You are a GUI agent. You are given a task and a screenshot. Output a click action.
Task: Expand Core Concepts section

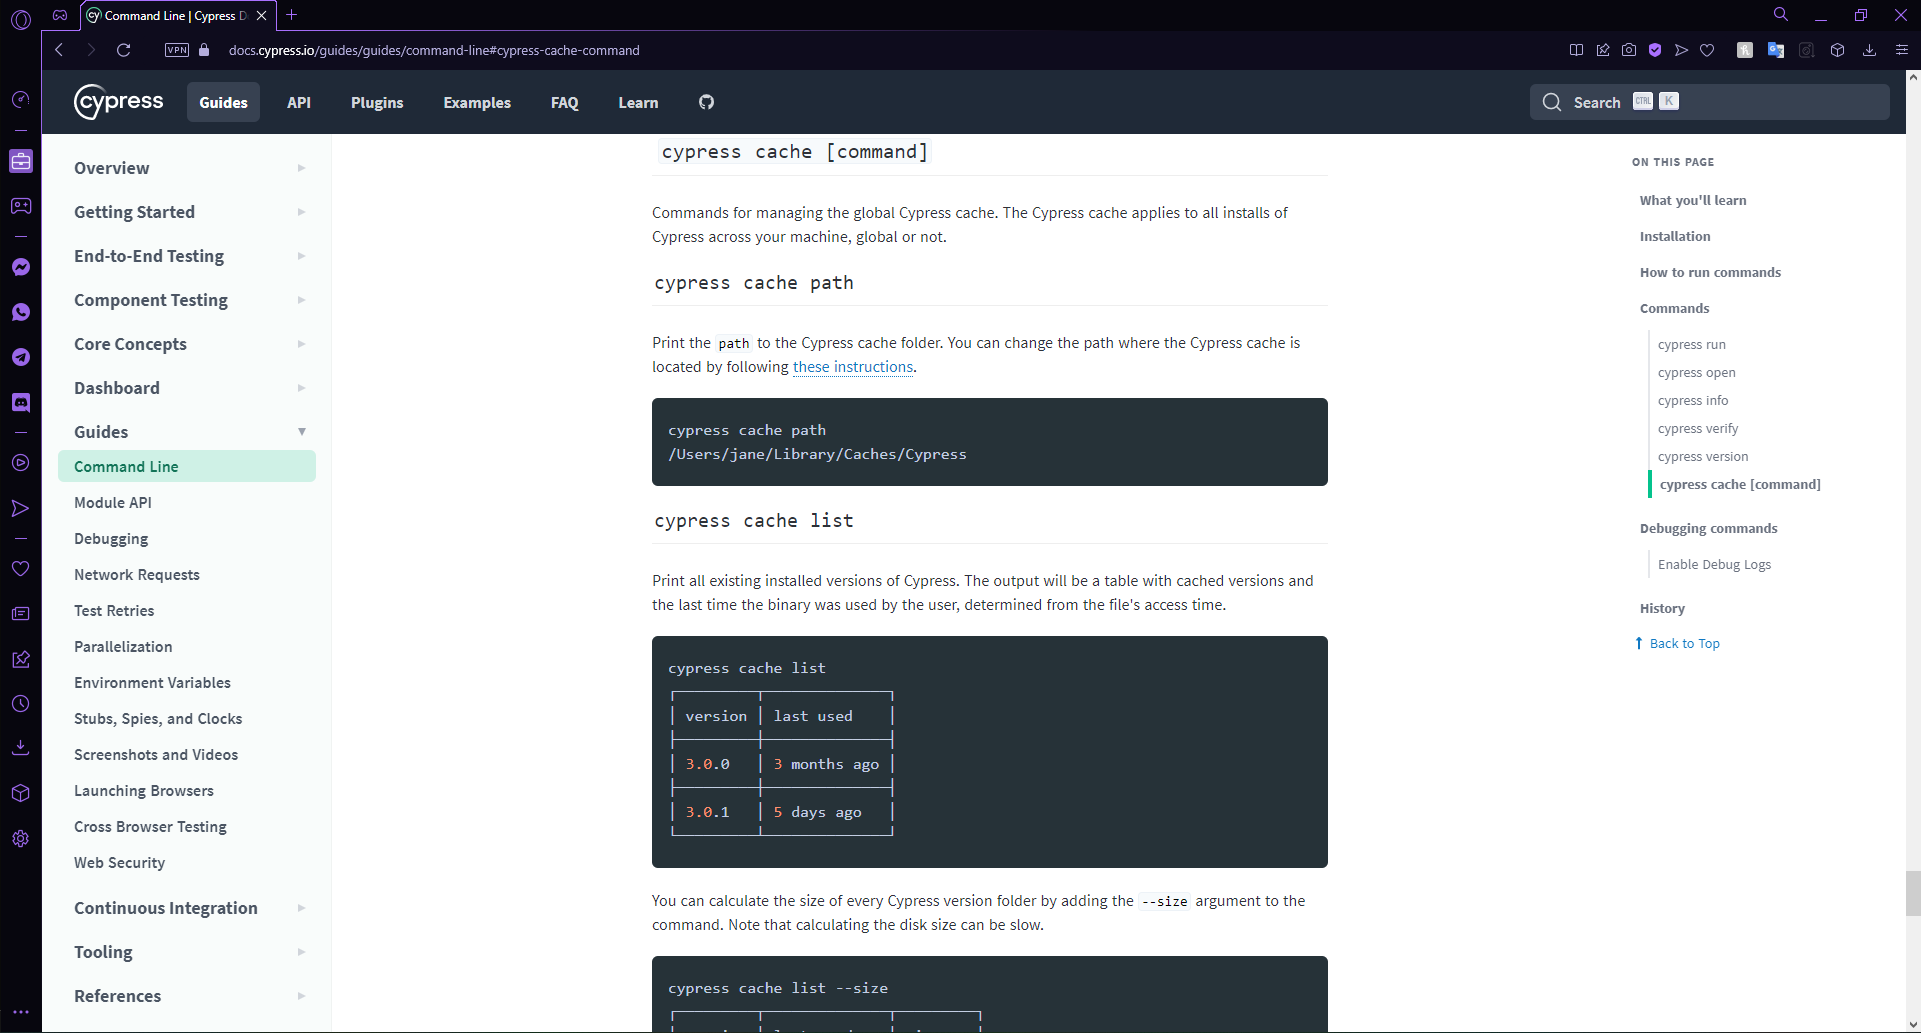189,344
